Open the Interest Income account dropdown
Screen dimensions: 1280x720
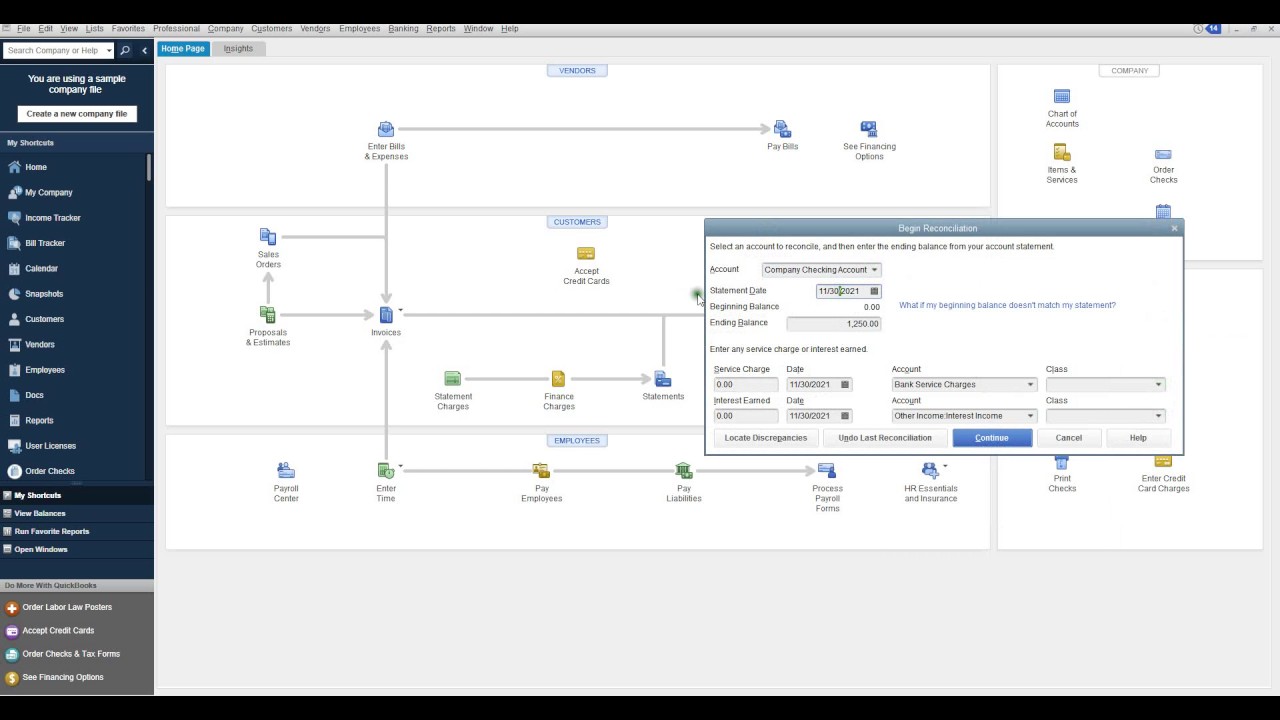pyautogui.click(x=1030, y=416)
